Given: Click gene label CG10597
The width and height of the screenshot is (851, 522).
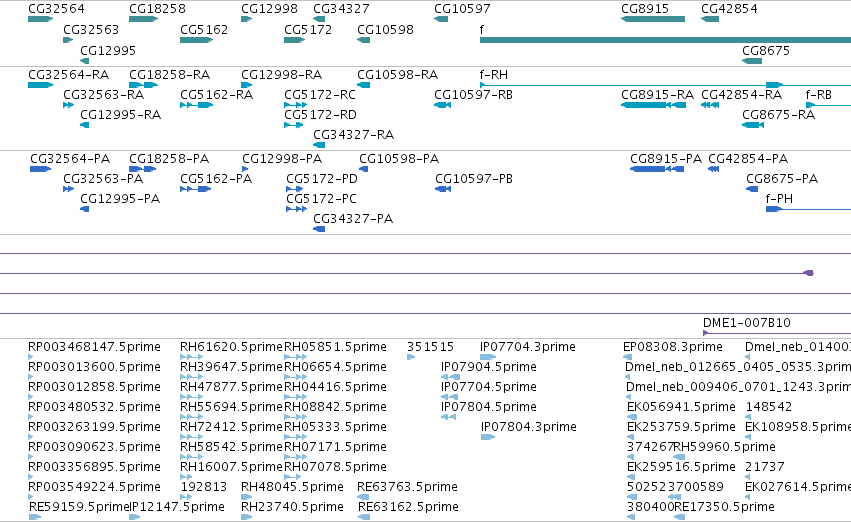Looking at the screenshot, I should [x=462, y=9].
